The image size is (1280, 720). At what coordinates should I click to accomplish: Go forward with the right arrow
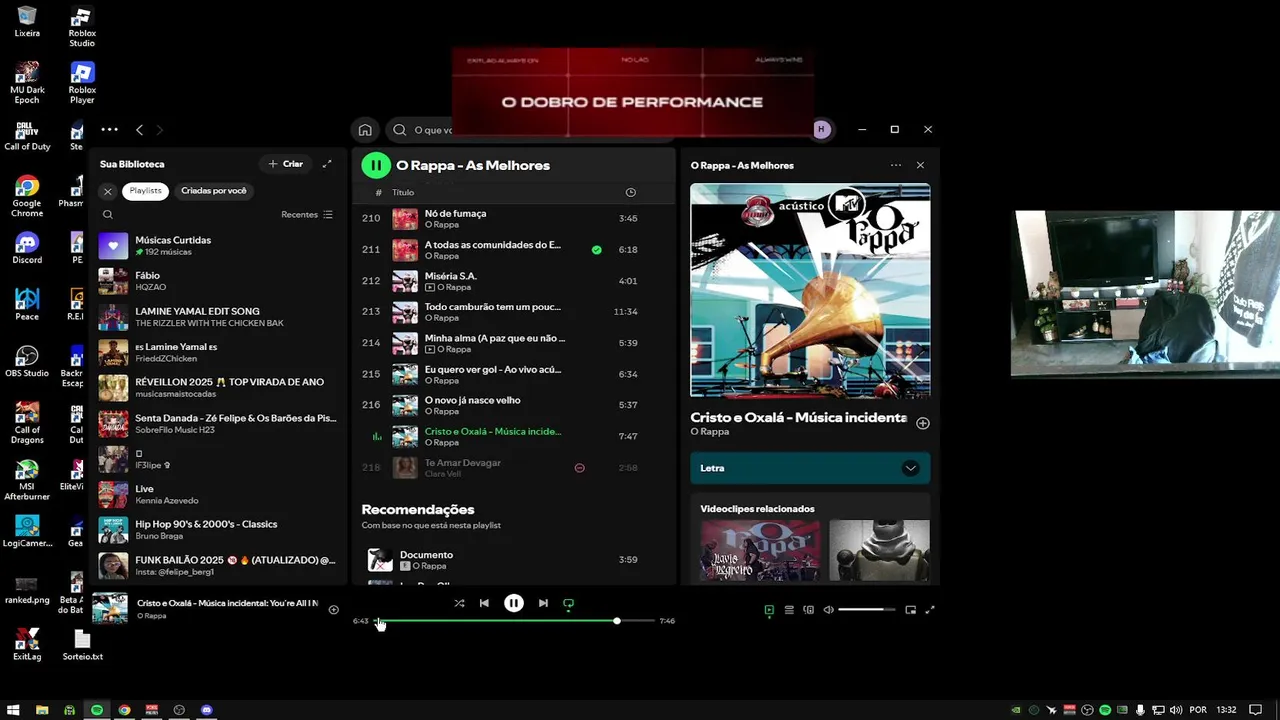point(159,130)
